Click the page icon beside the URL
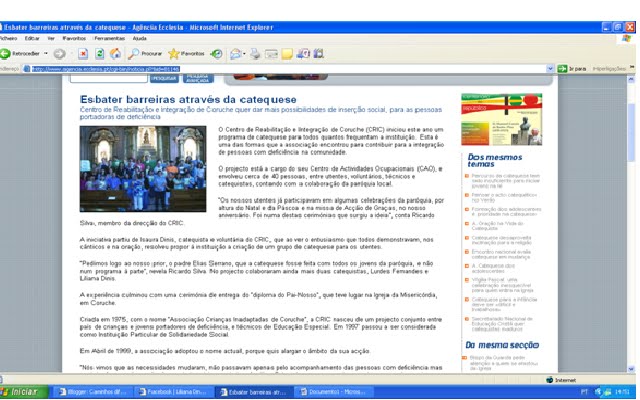The width and height of the screenshot is (640, 400). [x=27, y=69]
